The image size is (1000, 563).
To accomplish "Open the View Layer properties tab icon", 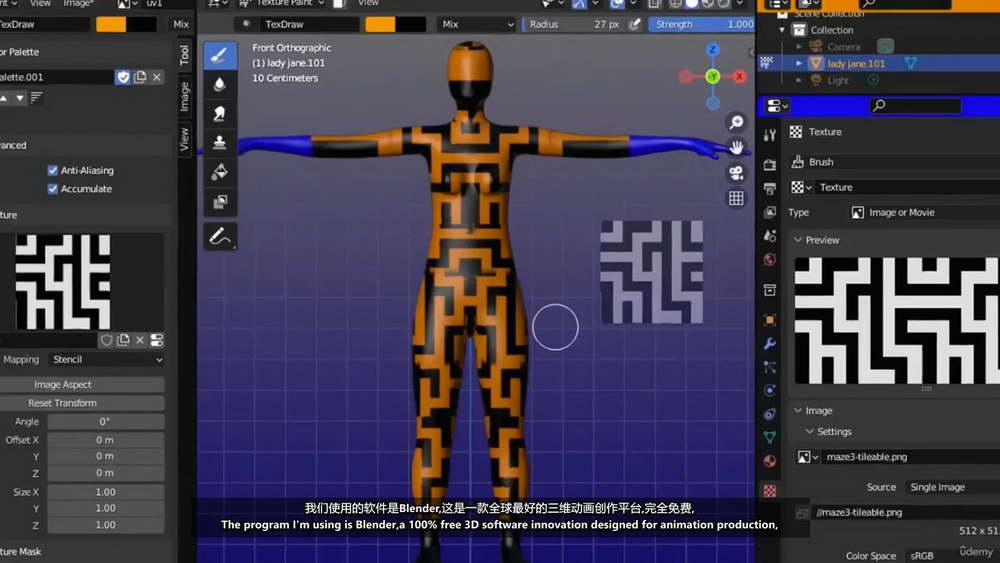I will click(x=770, y=212).
